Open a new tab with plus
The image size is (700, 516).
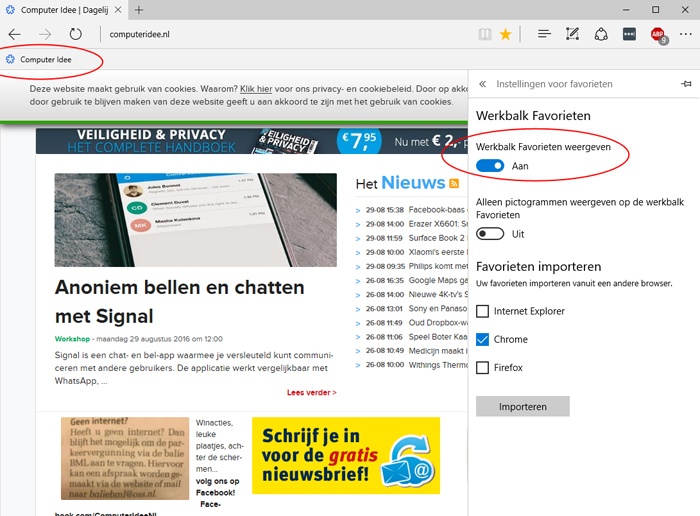pos(139,10)
